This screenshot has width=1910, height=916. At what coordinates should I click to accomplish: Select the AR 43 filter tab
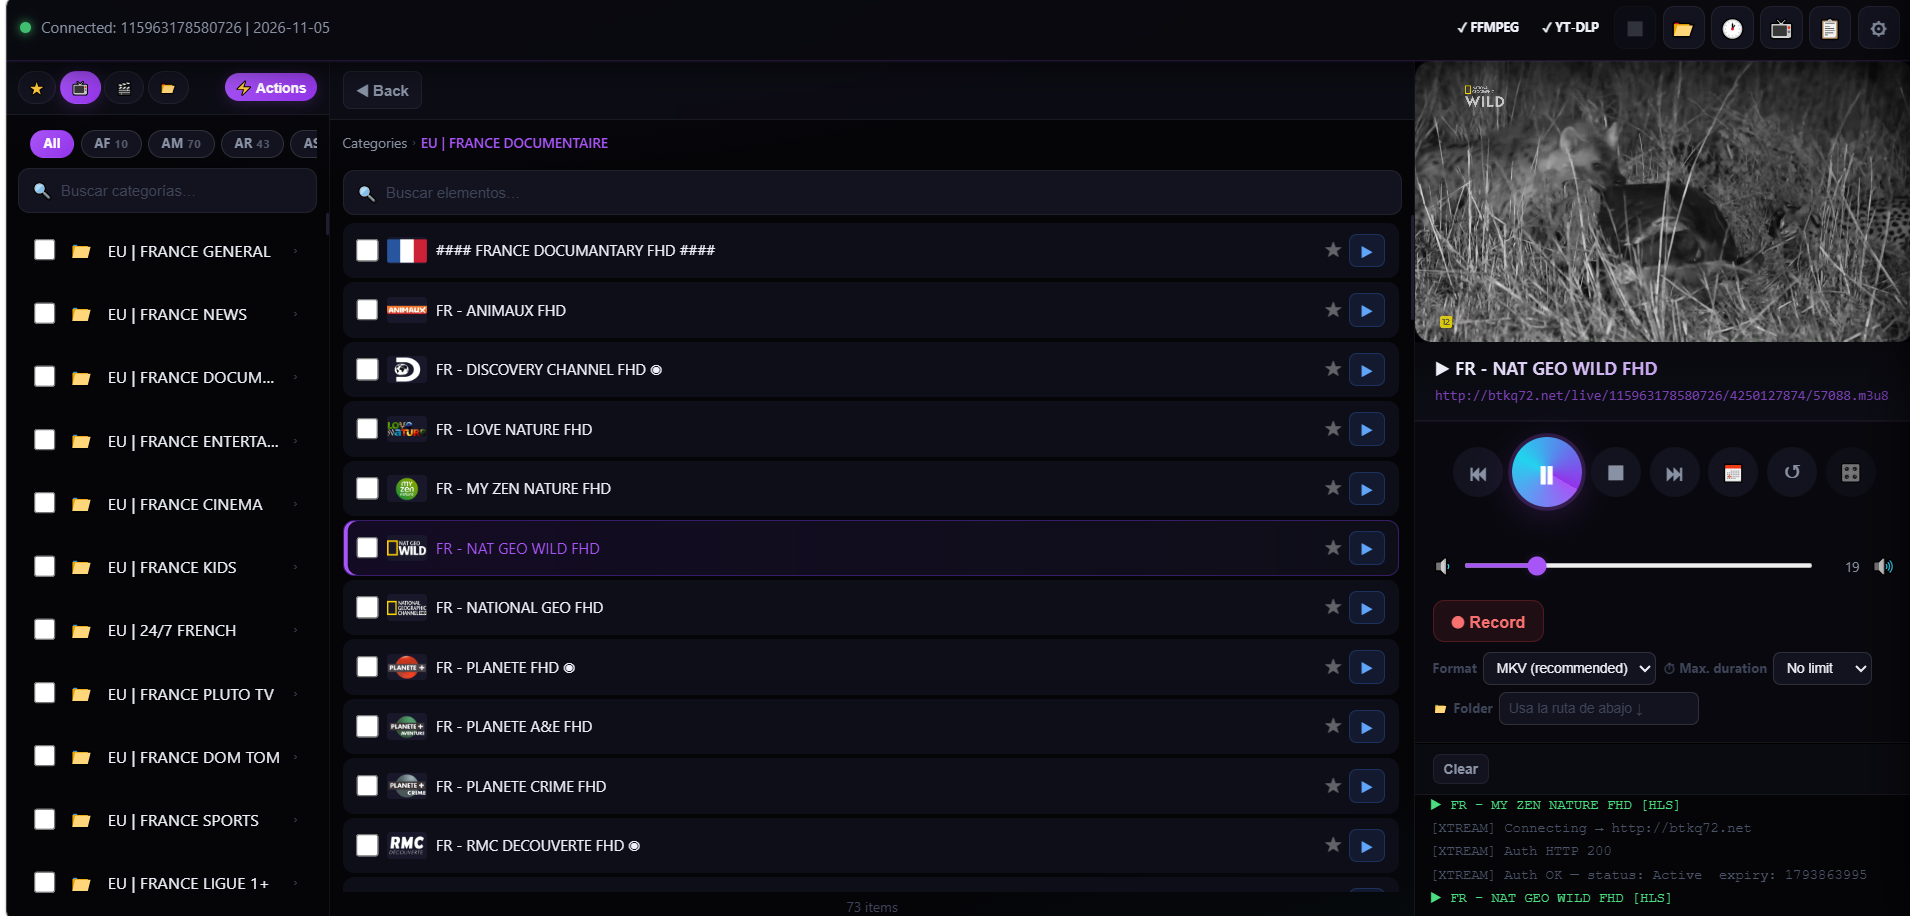252,144
